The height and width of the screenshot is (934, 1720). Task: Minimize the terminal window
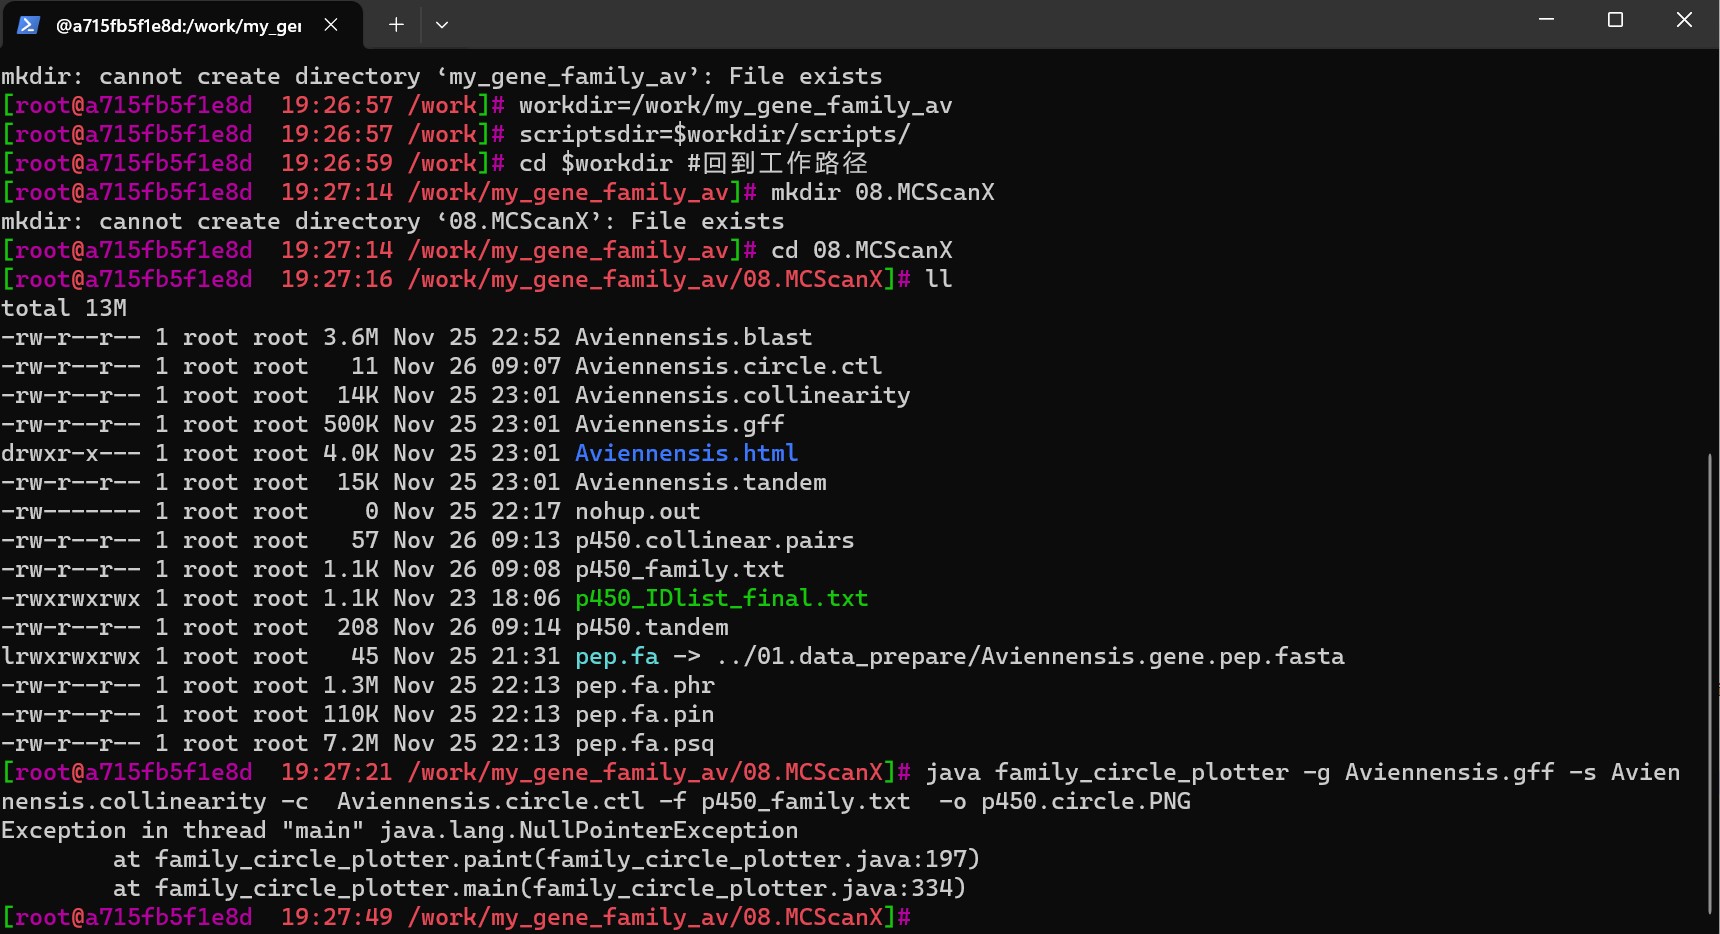coord(1546,20)
